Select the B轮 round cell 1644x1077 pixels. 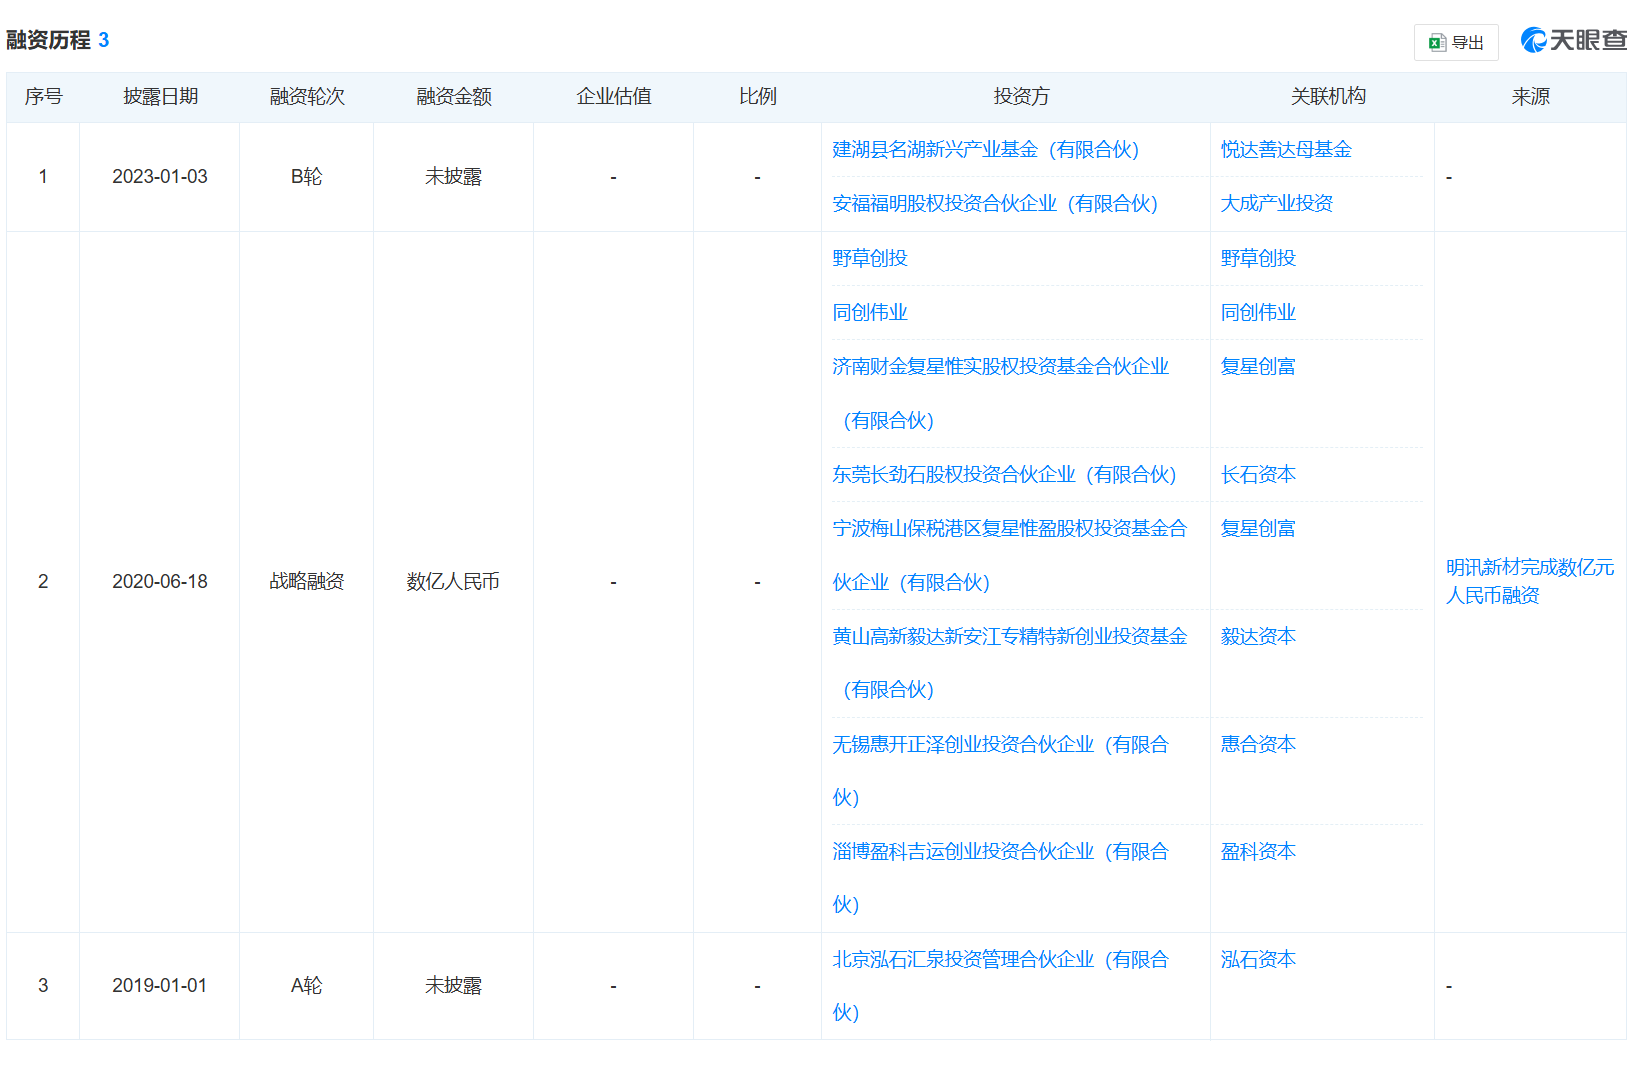[x=306, y=177]
